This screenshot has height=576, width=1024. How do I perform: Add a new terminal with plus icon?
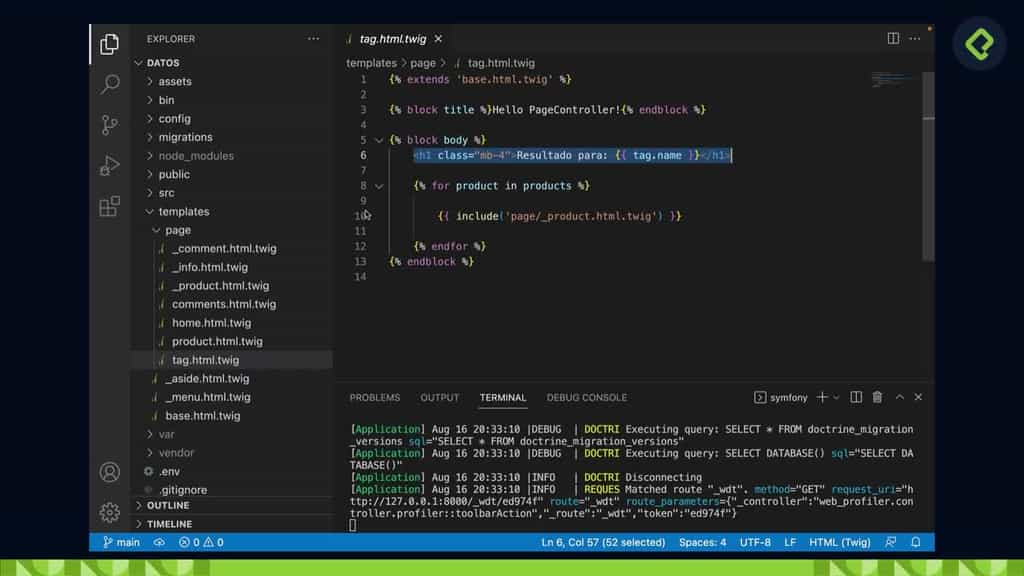tap(822, 397)
